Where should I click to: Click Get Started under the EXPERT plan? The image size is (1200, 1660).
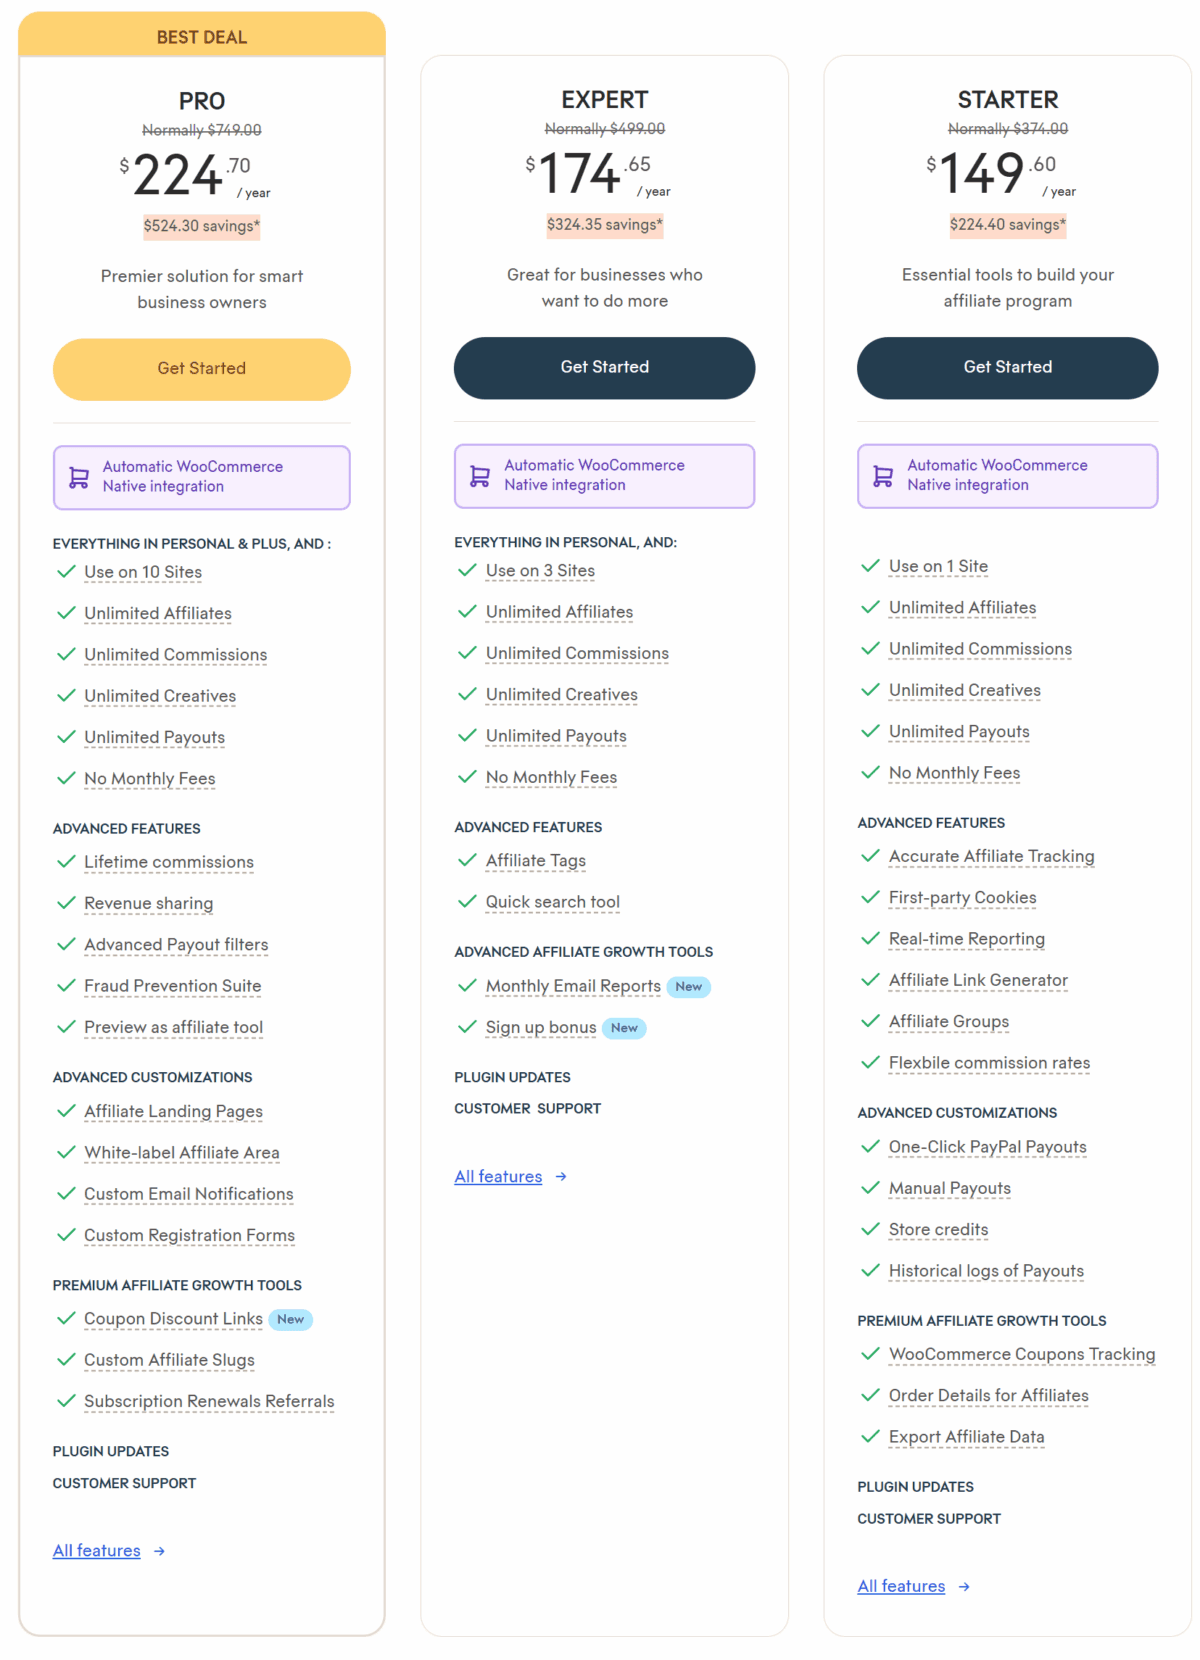click(605, 368)
